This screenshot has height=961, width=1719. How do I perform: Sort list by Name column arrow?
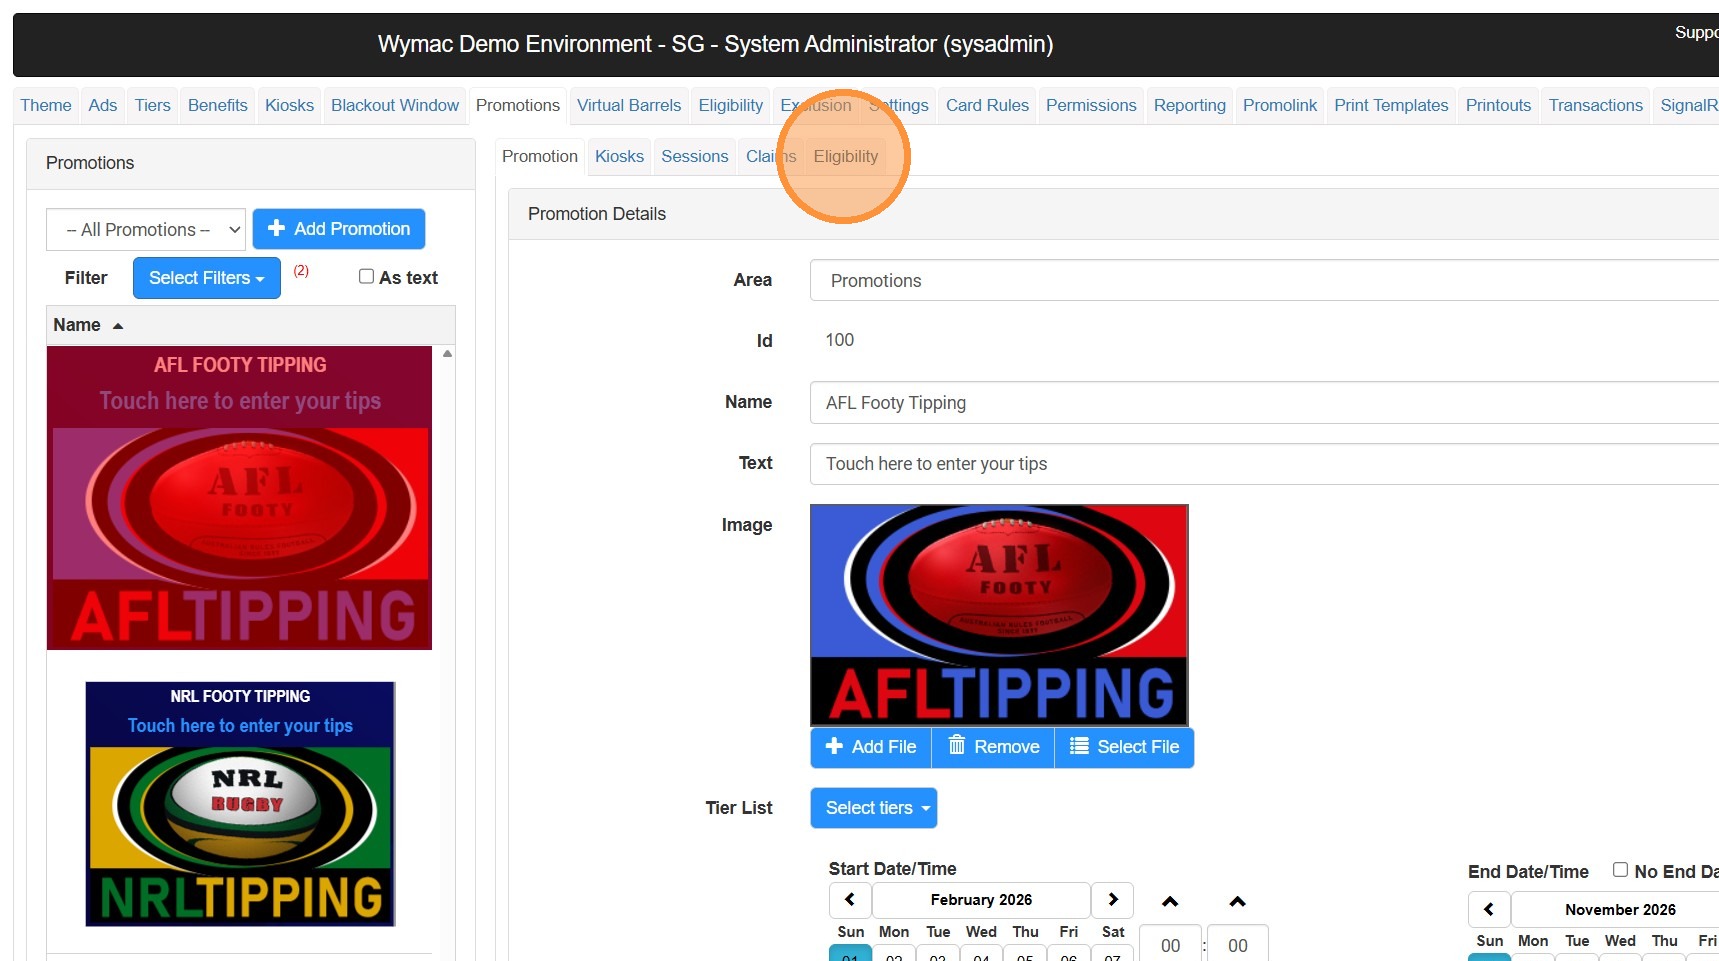pyautogui.click(x=118, y=326)
